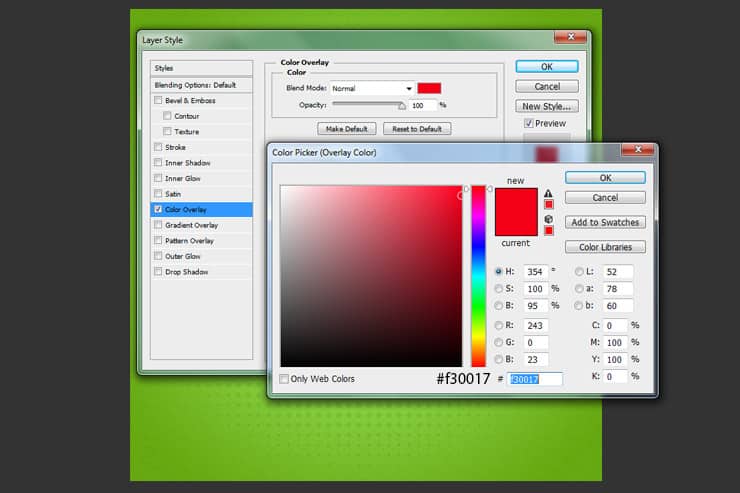Screen dimensions: 740x493
Task: Open the Blend Mode Normal dropdown
Action: point(372,88)
